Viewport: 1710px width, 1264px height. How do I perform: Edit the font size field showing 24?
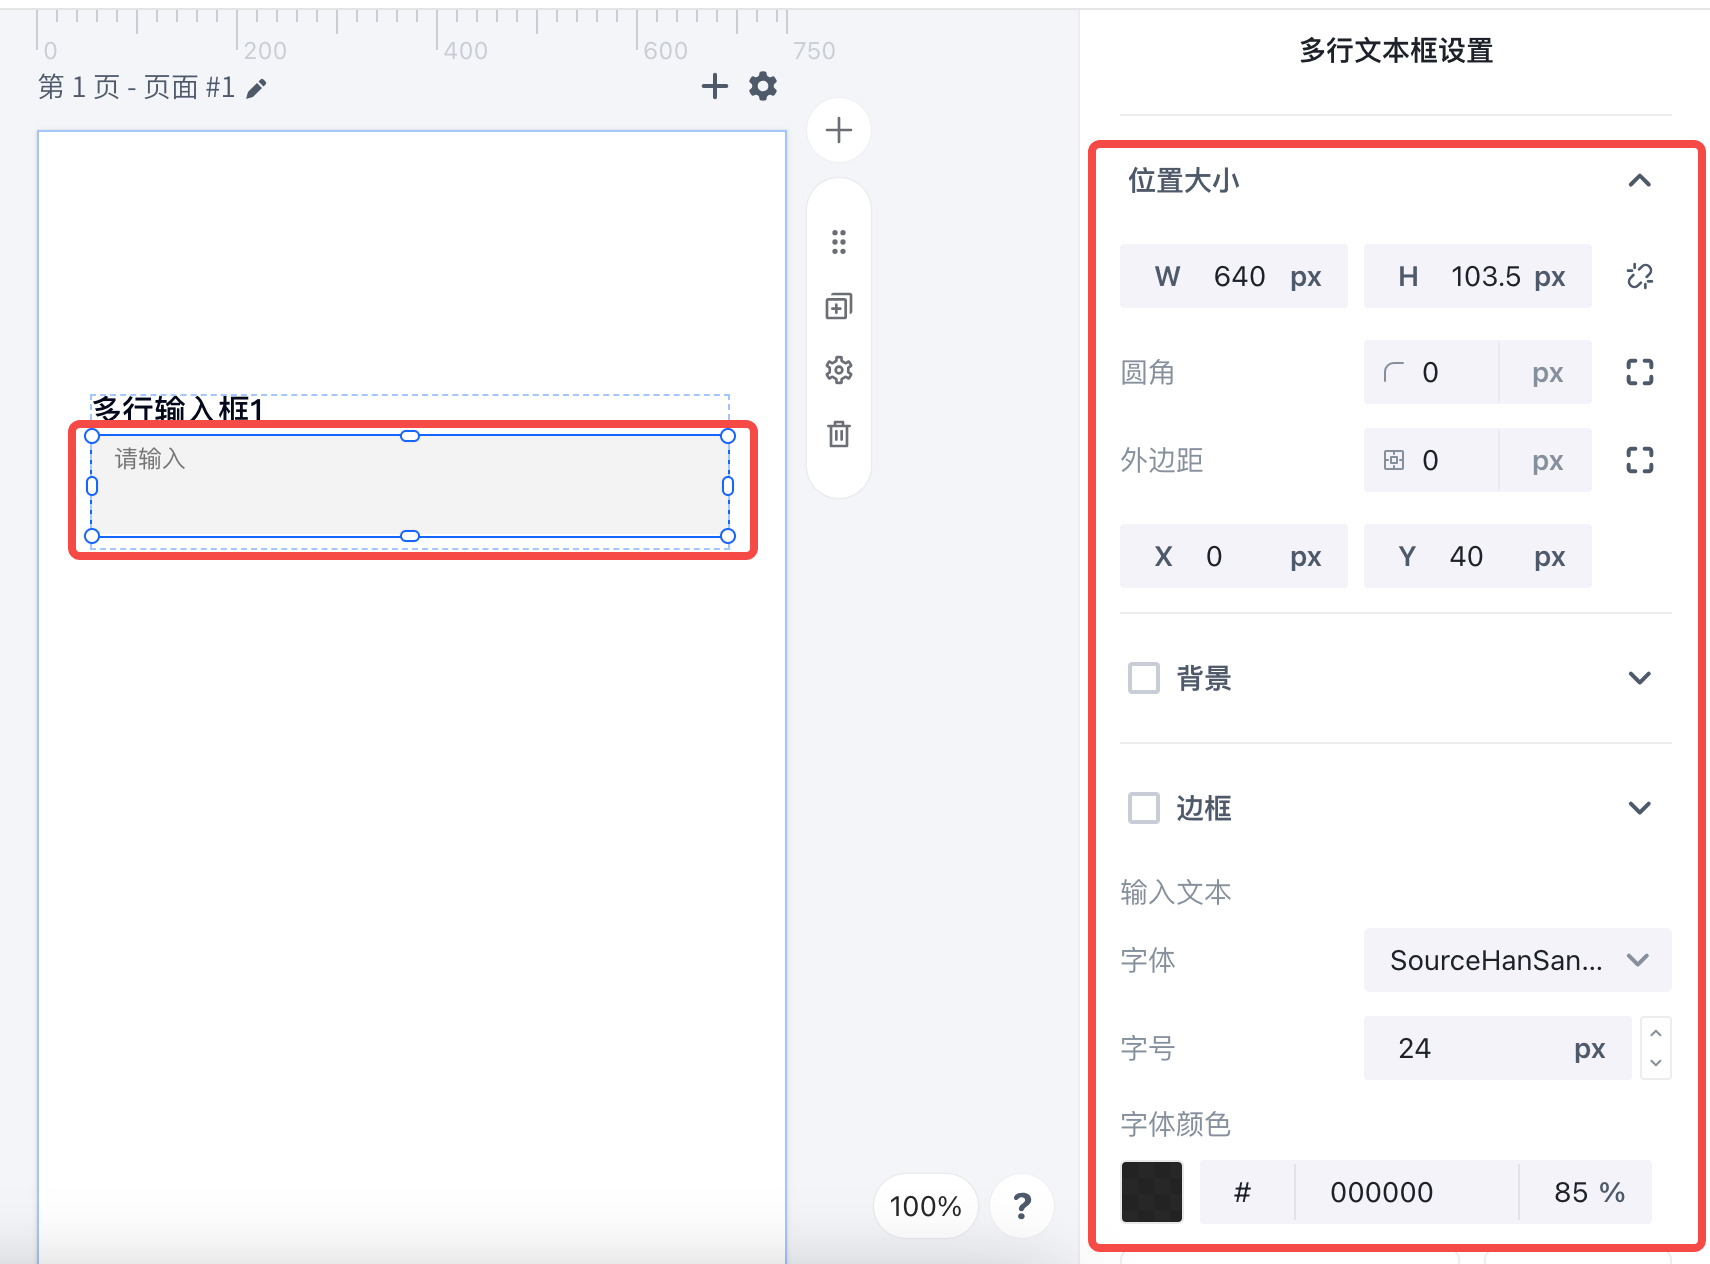(x=1498, y=1048)
